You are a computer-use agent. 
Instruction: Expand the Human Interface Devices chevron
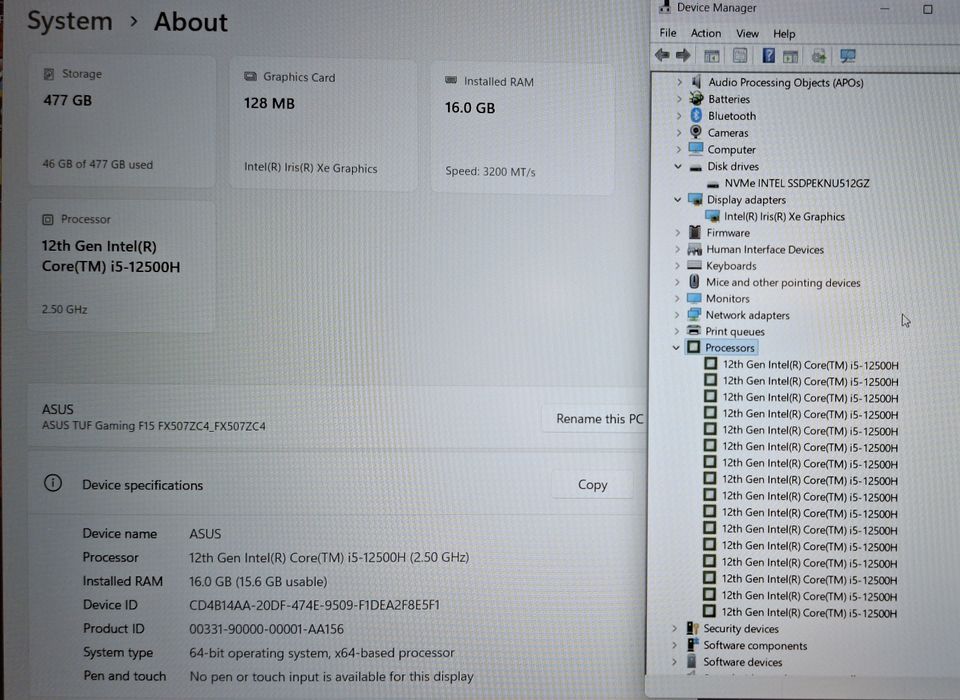point(677,249)
